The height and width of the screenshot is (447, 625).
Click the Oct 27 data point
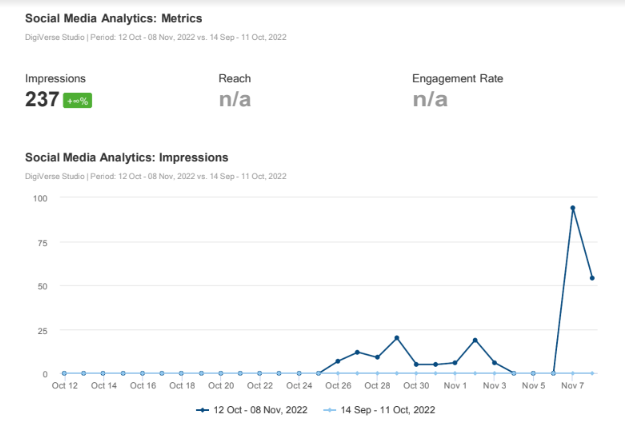click(357, 352)
